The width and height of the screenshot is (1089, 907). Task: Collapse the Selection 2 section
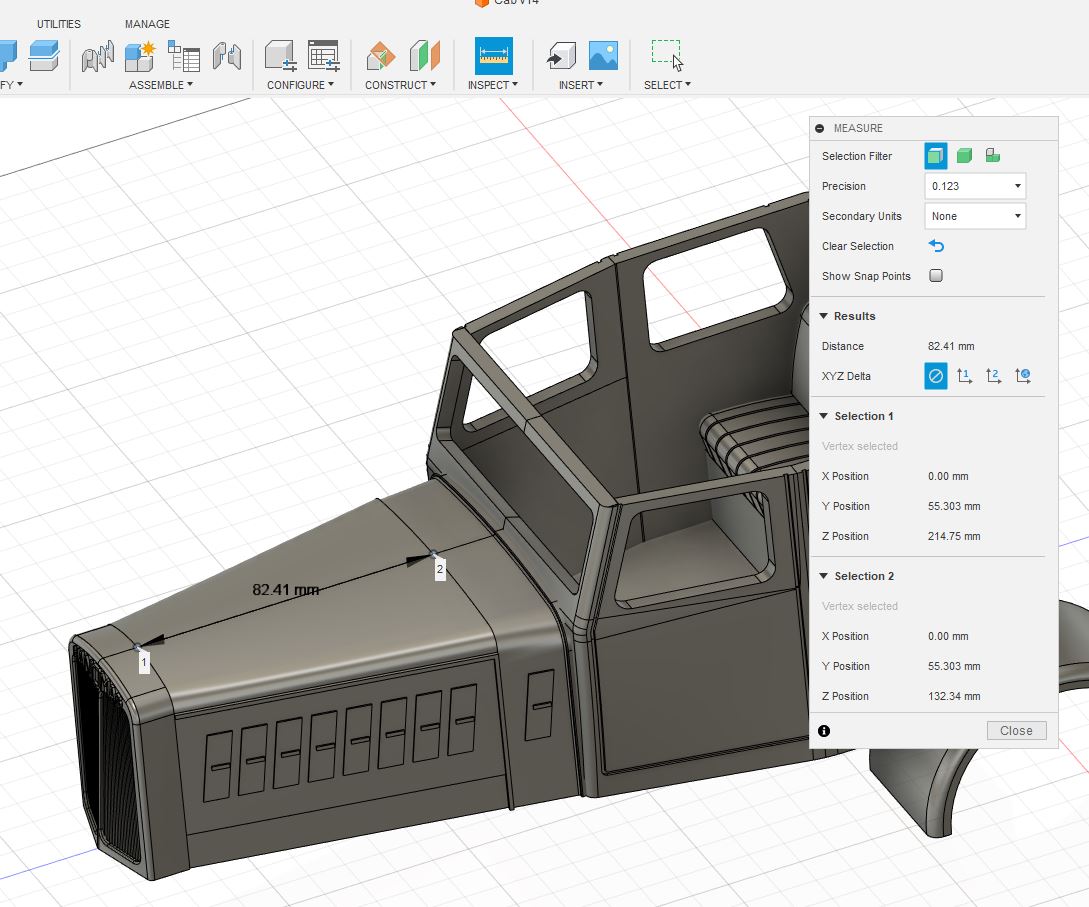(824, 576)
